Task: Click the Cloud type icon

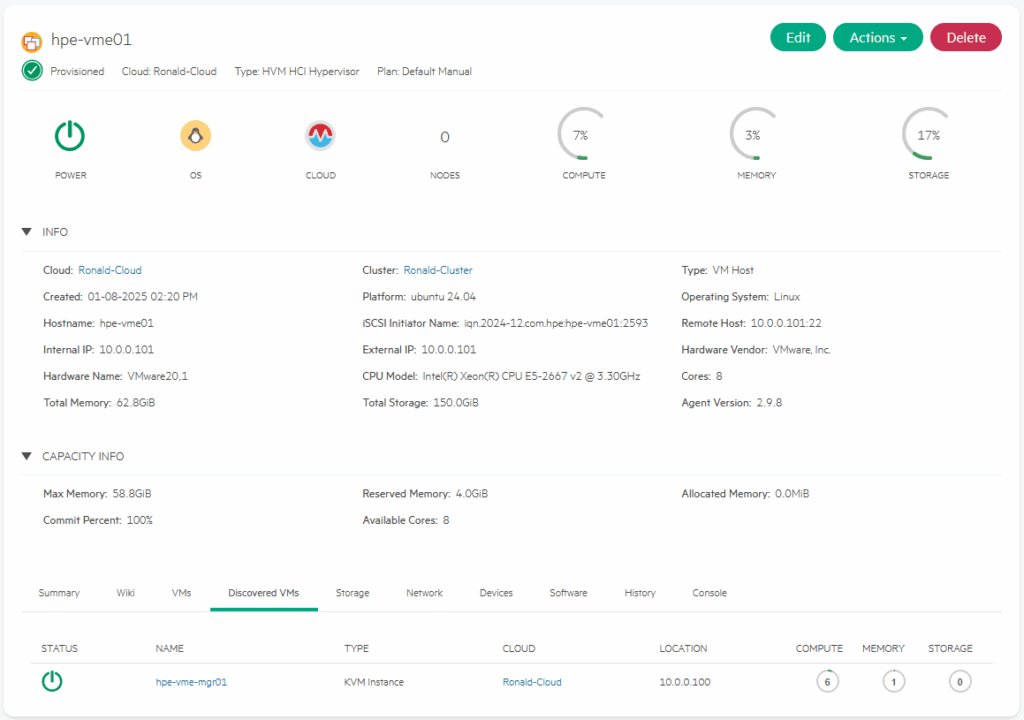Action: point(320,135)
